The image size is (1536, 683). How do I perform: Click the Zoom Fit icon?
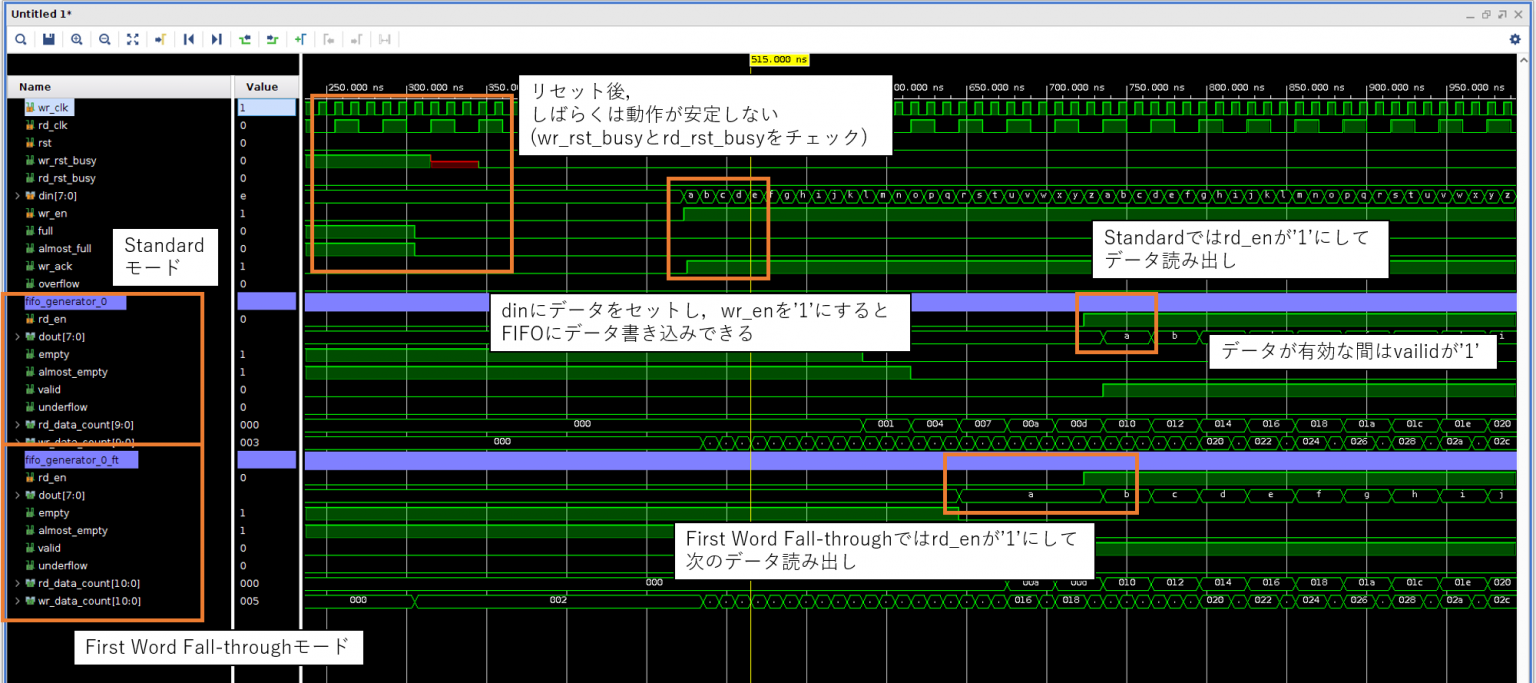(x=132, y=39)
